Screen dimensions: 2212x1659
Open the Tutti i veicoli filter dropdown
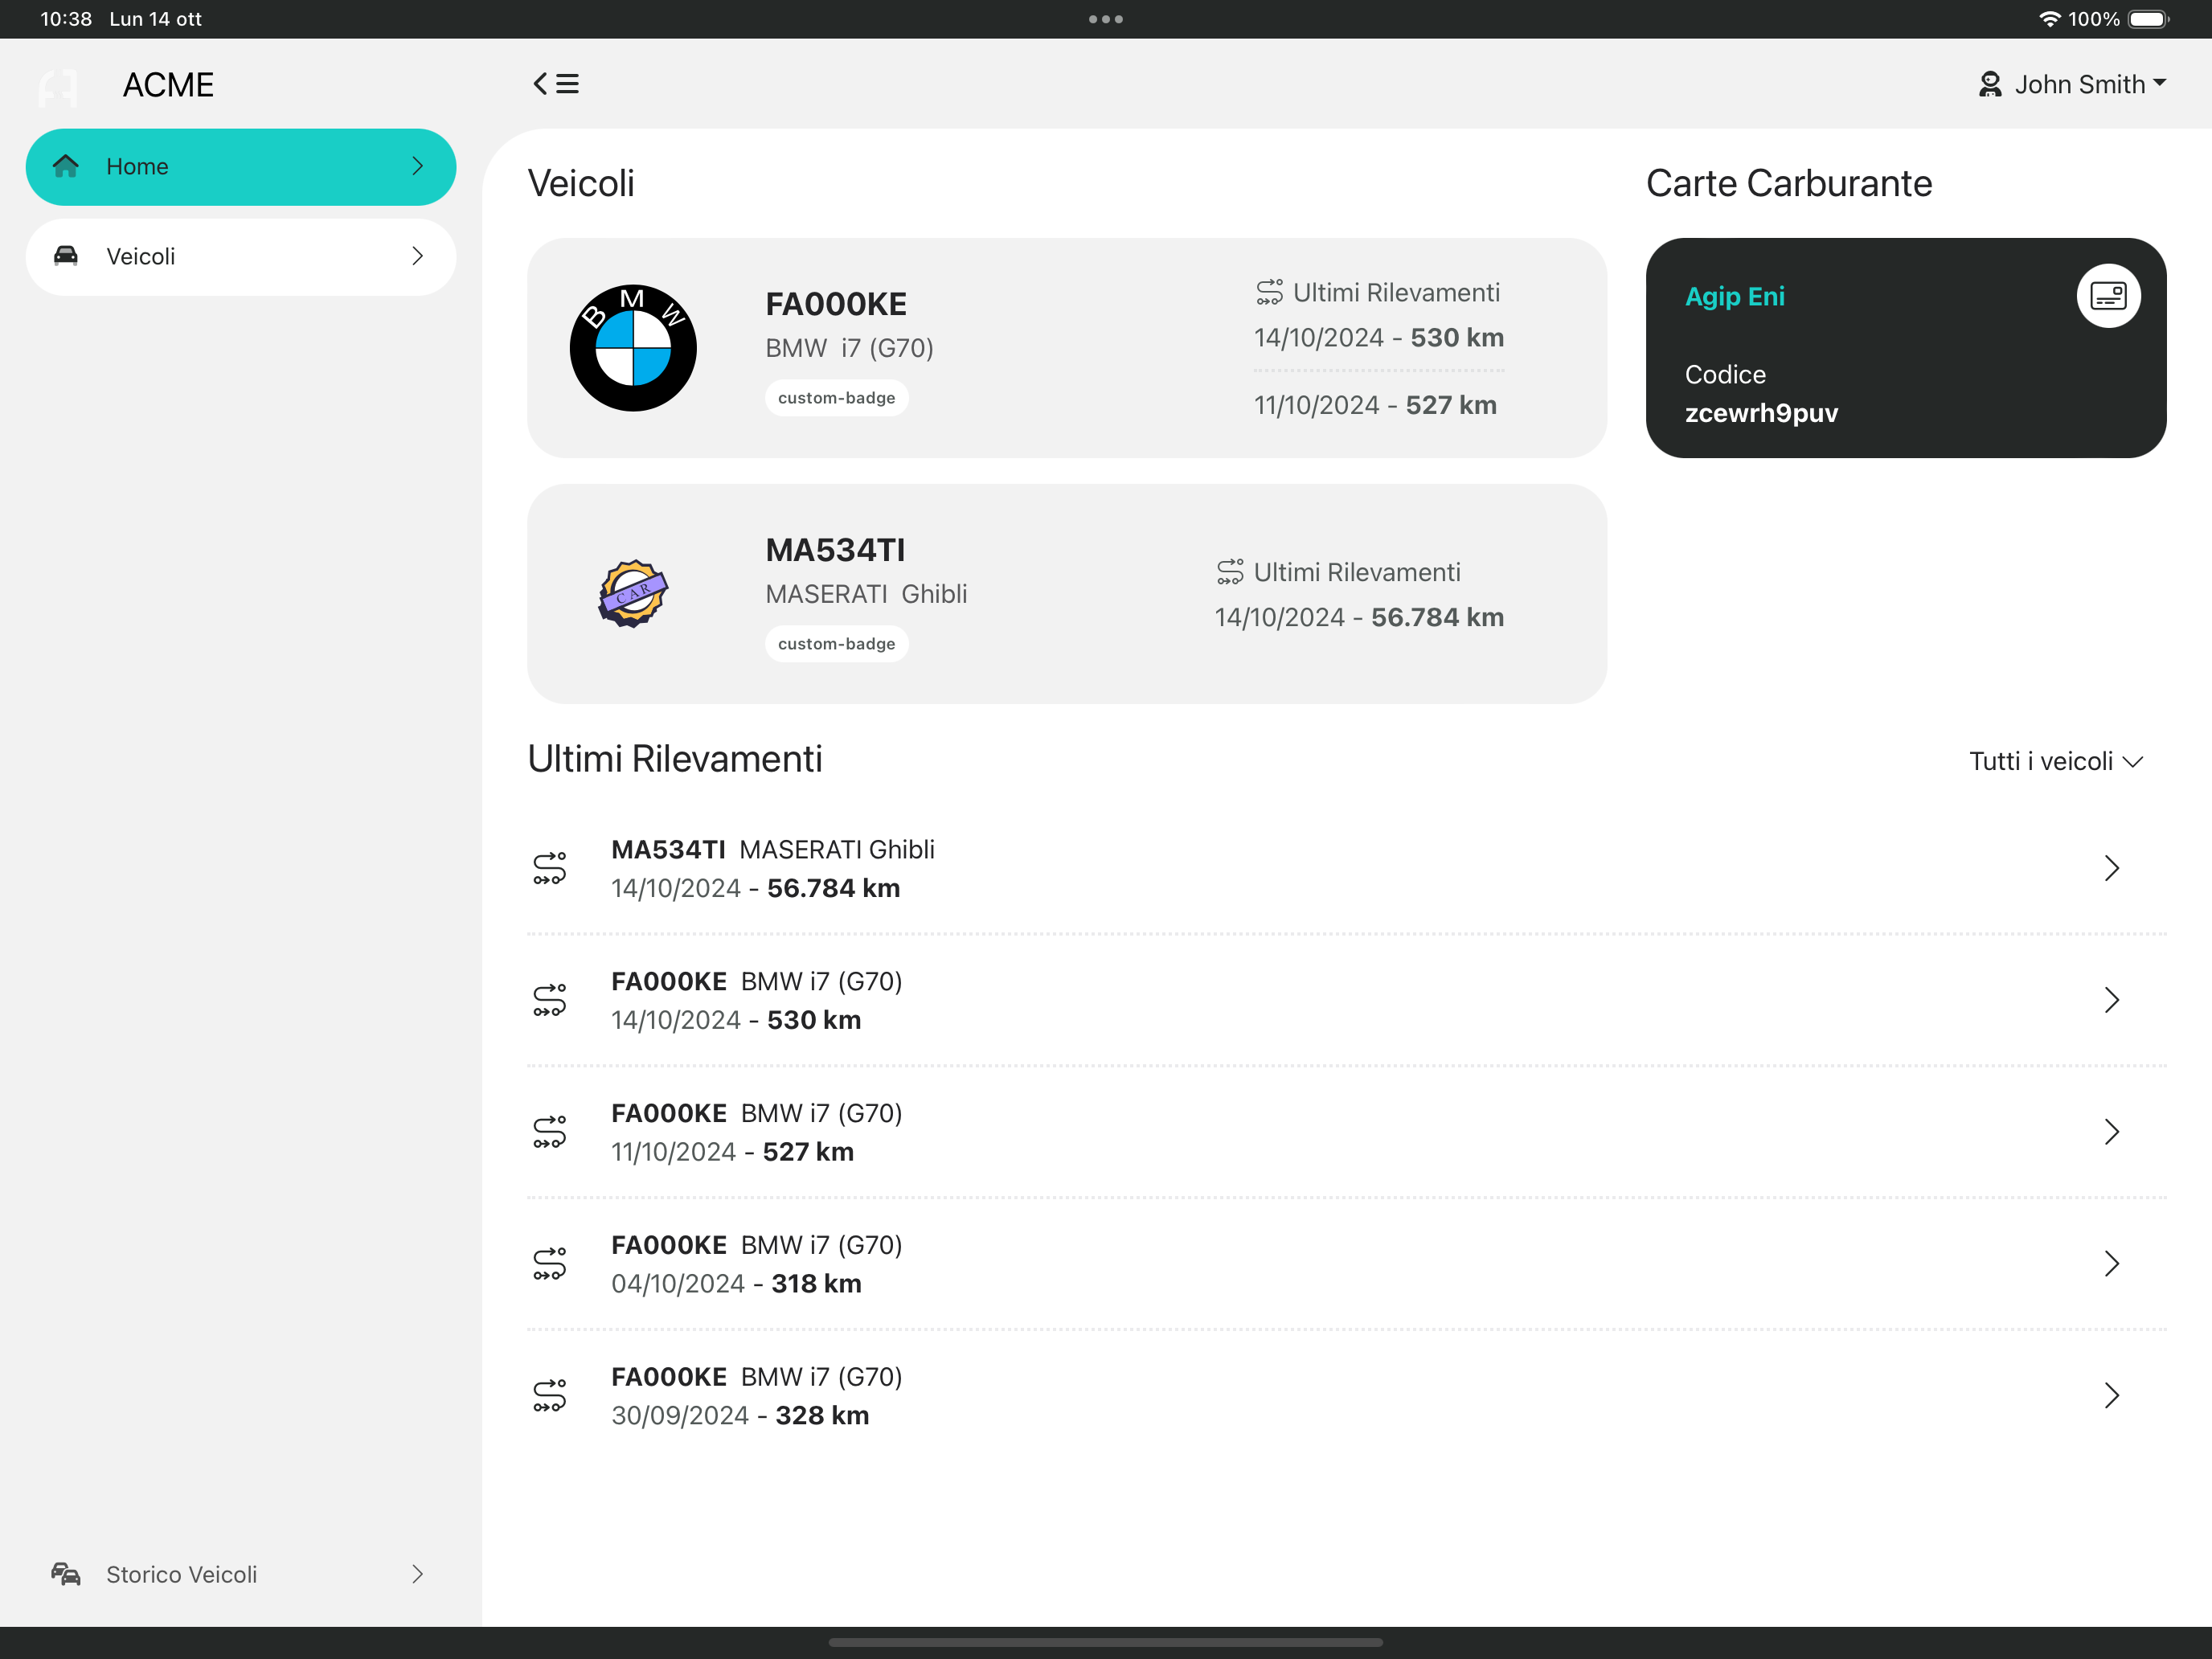pyautogui.click(x=2056, y=762)
